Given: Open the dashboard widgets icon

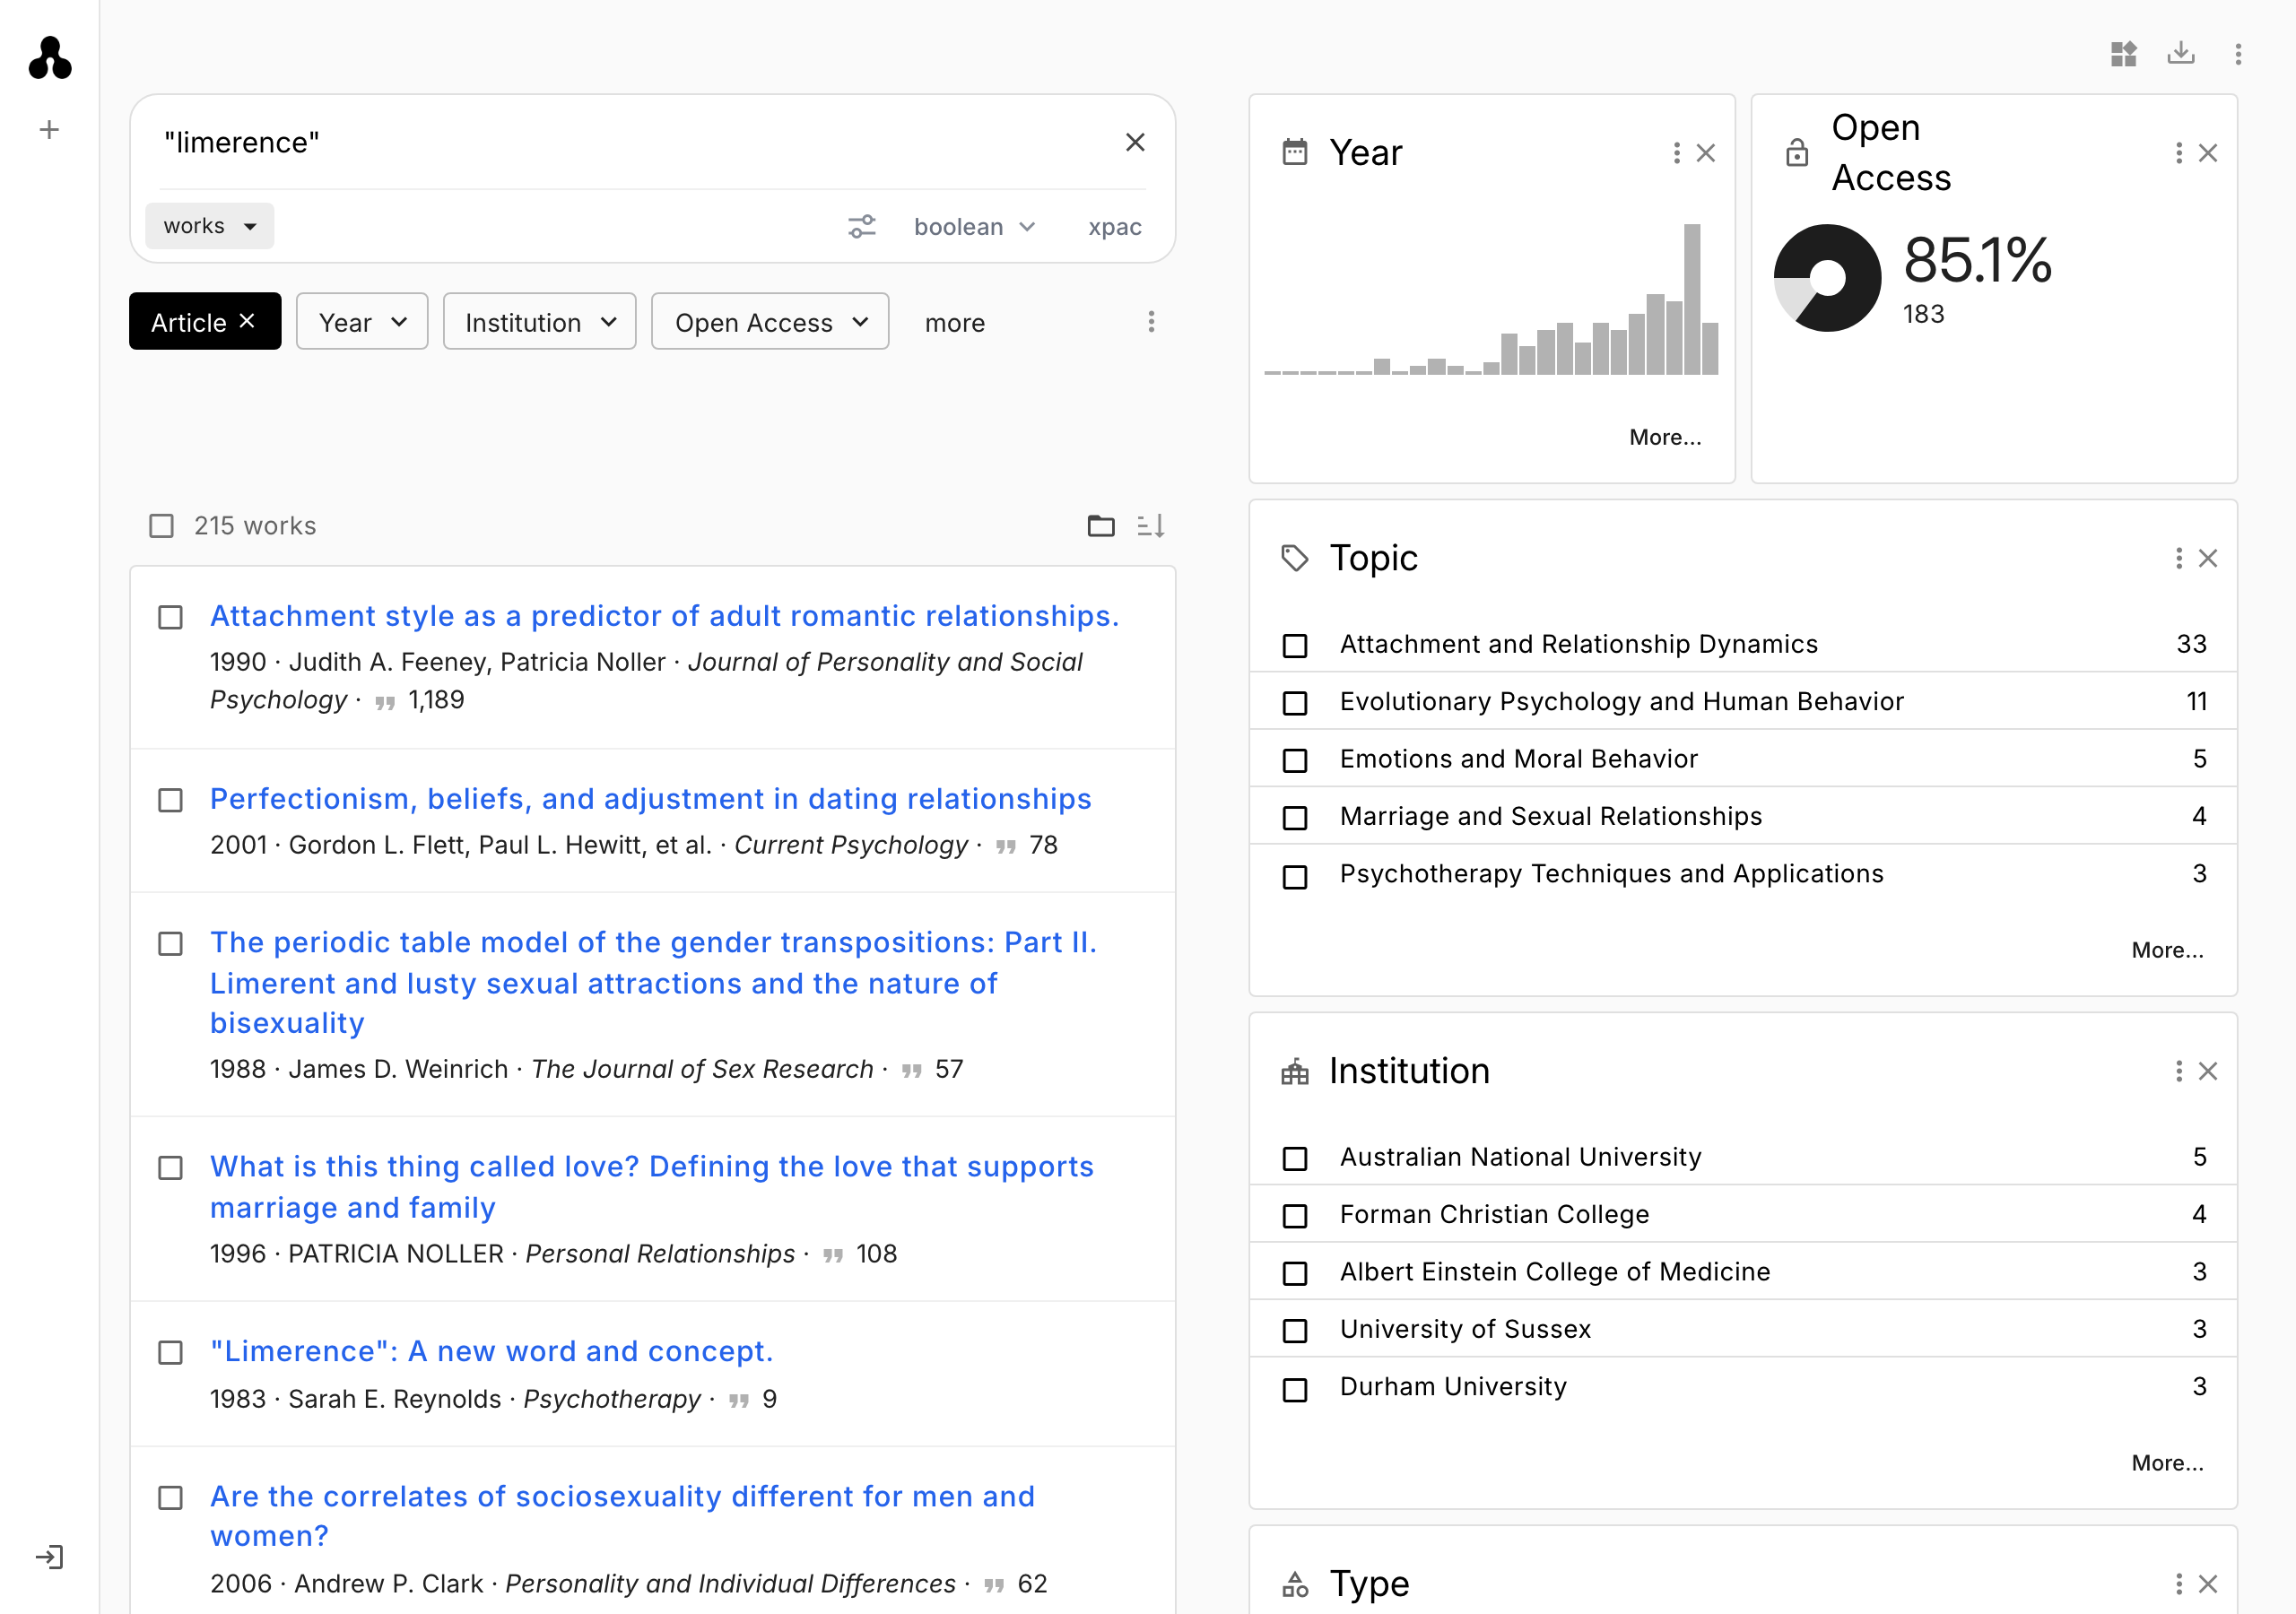Looking at the screenshot, I should pos(2124,53).
